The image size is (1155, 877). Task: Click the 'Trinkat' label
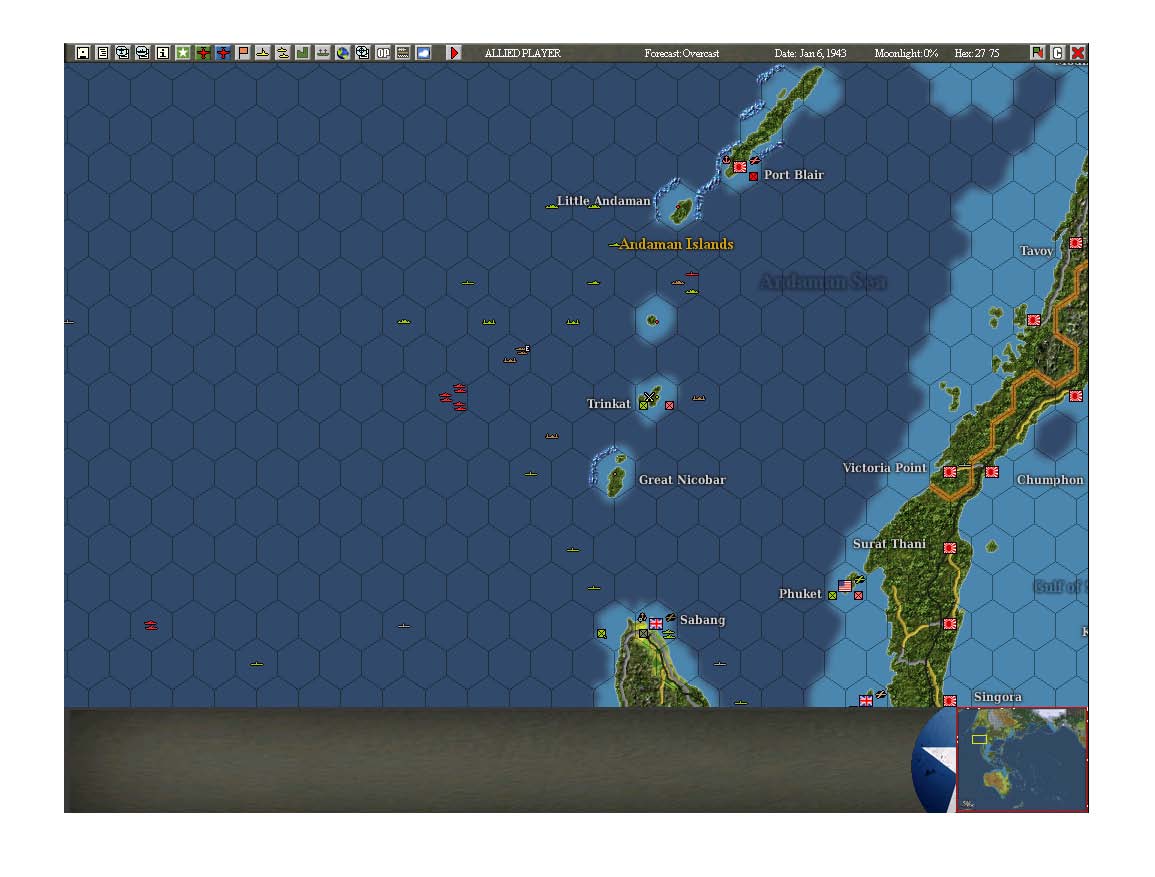[608, 404]
